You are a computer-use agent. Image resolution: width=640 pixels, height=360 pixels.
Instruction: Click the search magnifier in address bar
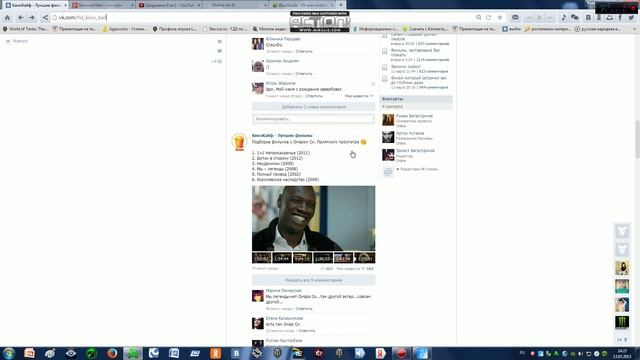[x=478, y=18]
